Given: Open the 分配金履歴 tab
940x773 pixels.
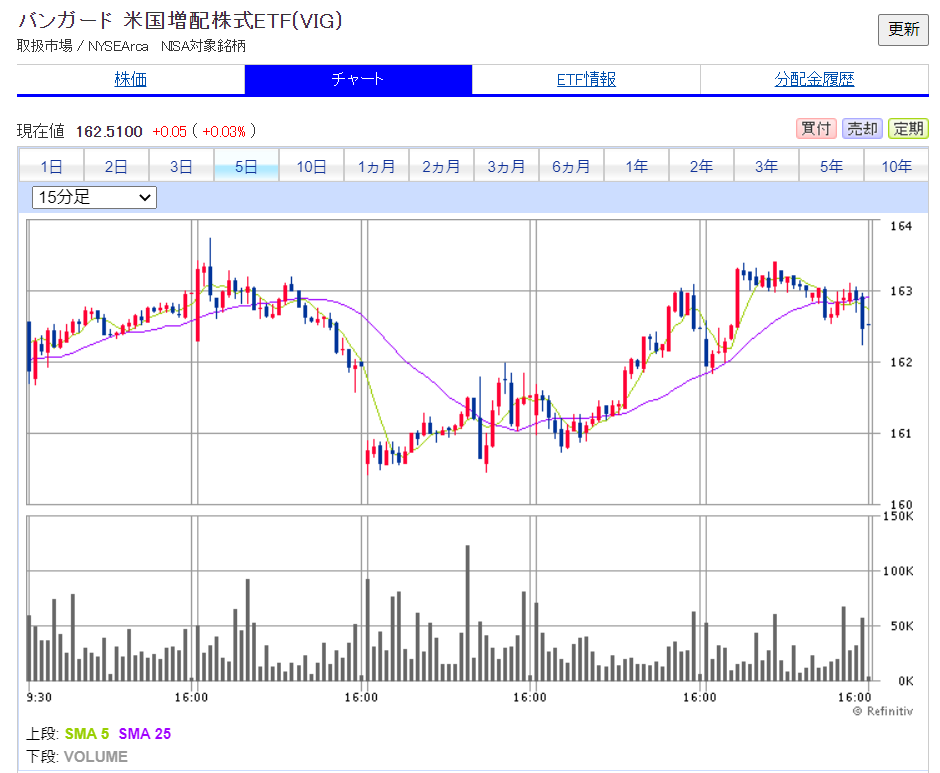Looking at the screenshot, I should tap(814, 79).
